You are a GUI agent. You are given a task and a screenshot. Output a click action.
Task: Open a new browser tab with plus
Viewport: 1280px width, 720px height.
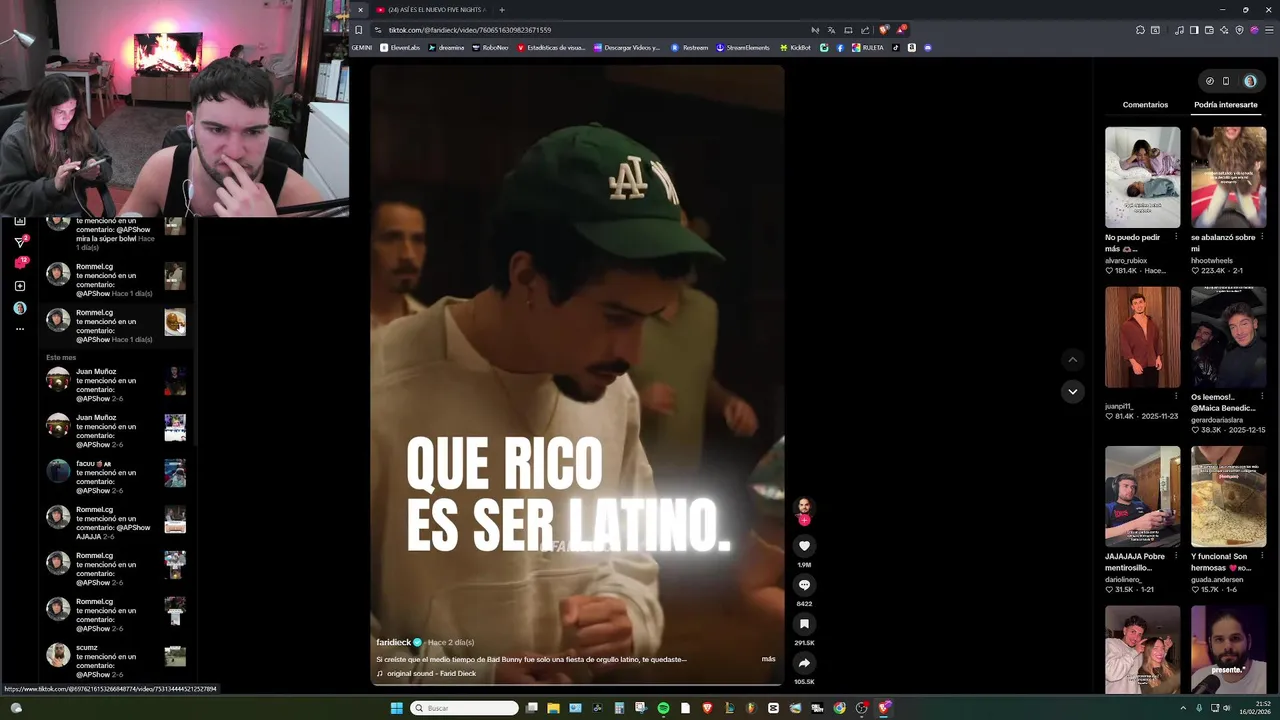502,10
